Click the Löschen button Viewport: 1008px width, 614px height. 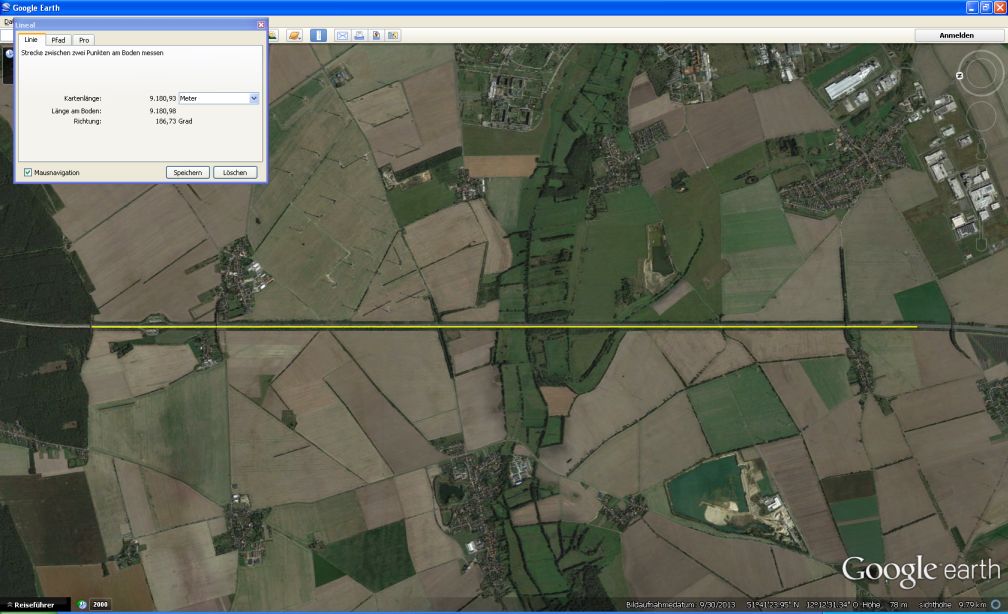(235, 172)
